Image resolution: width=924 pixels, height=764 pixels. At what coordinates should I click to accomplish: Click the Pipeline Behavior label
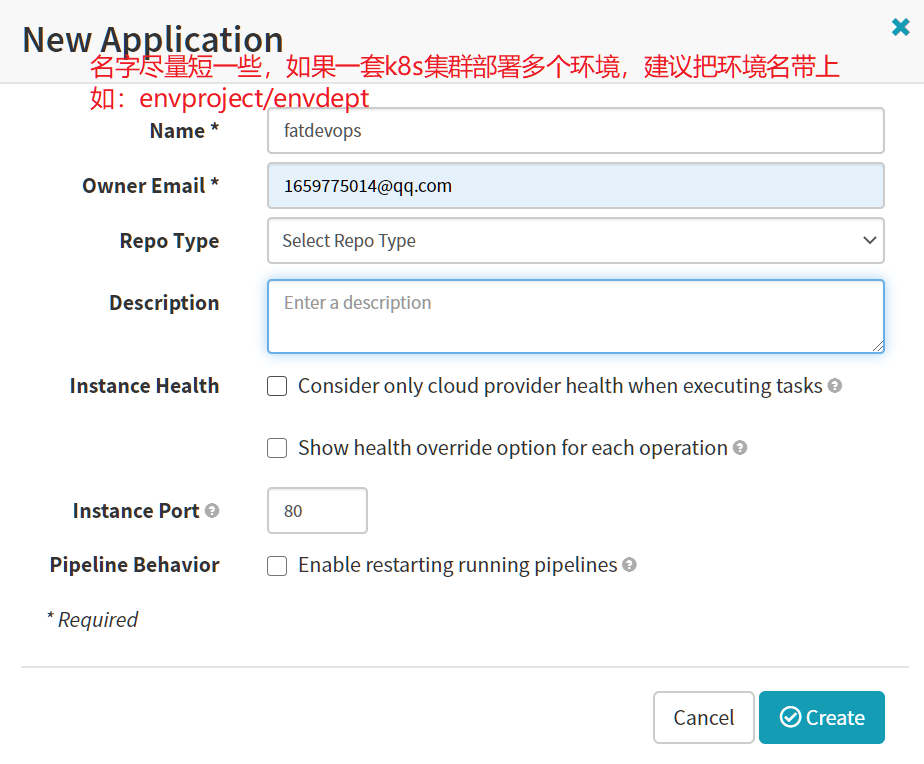click(134, 565)
